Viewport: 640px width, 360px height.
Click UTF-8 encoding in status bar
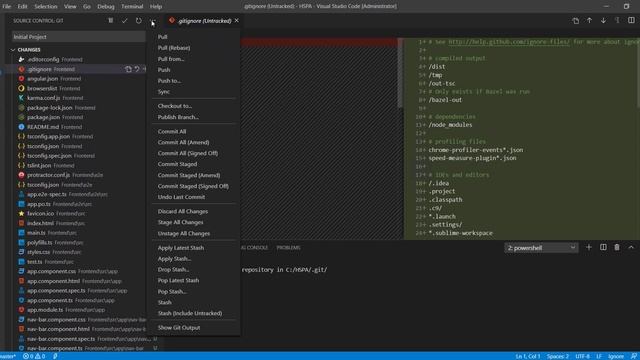[582, 356]
